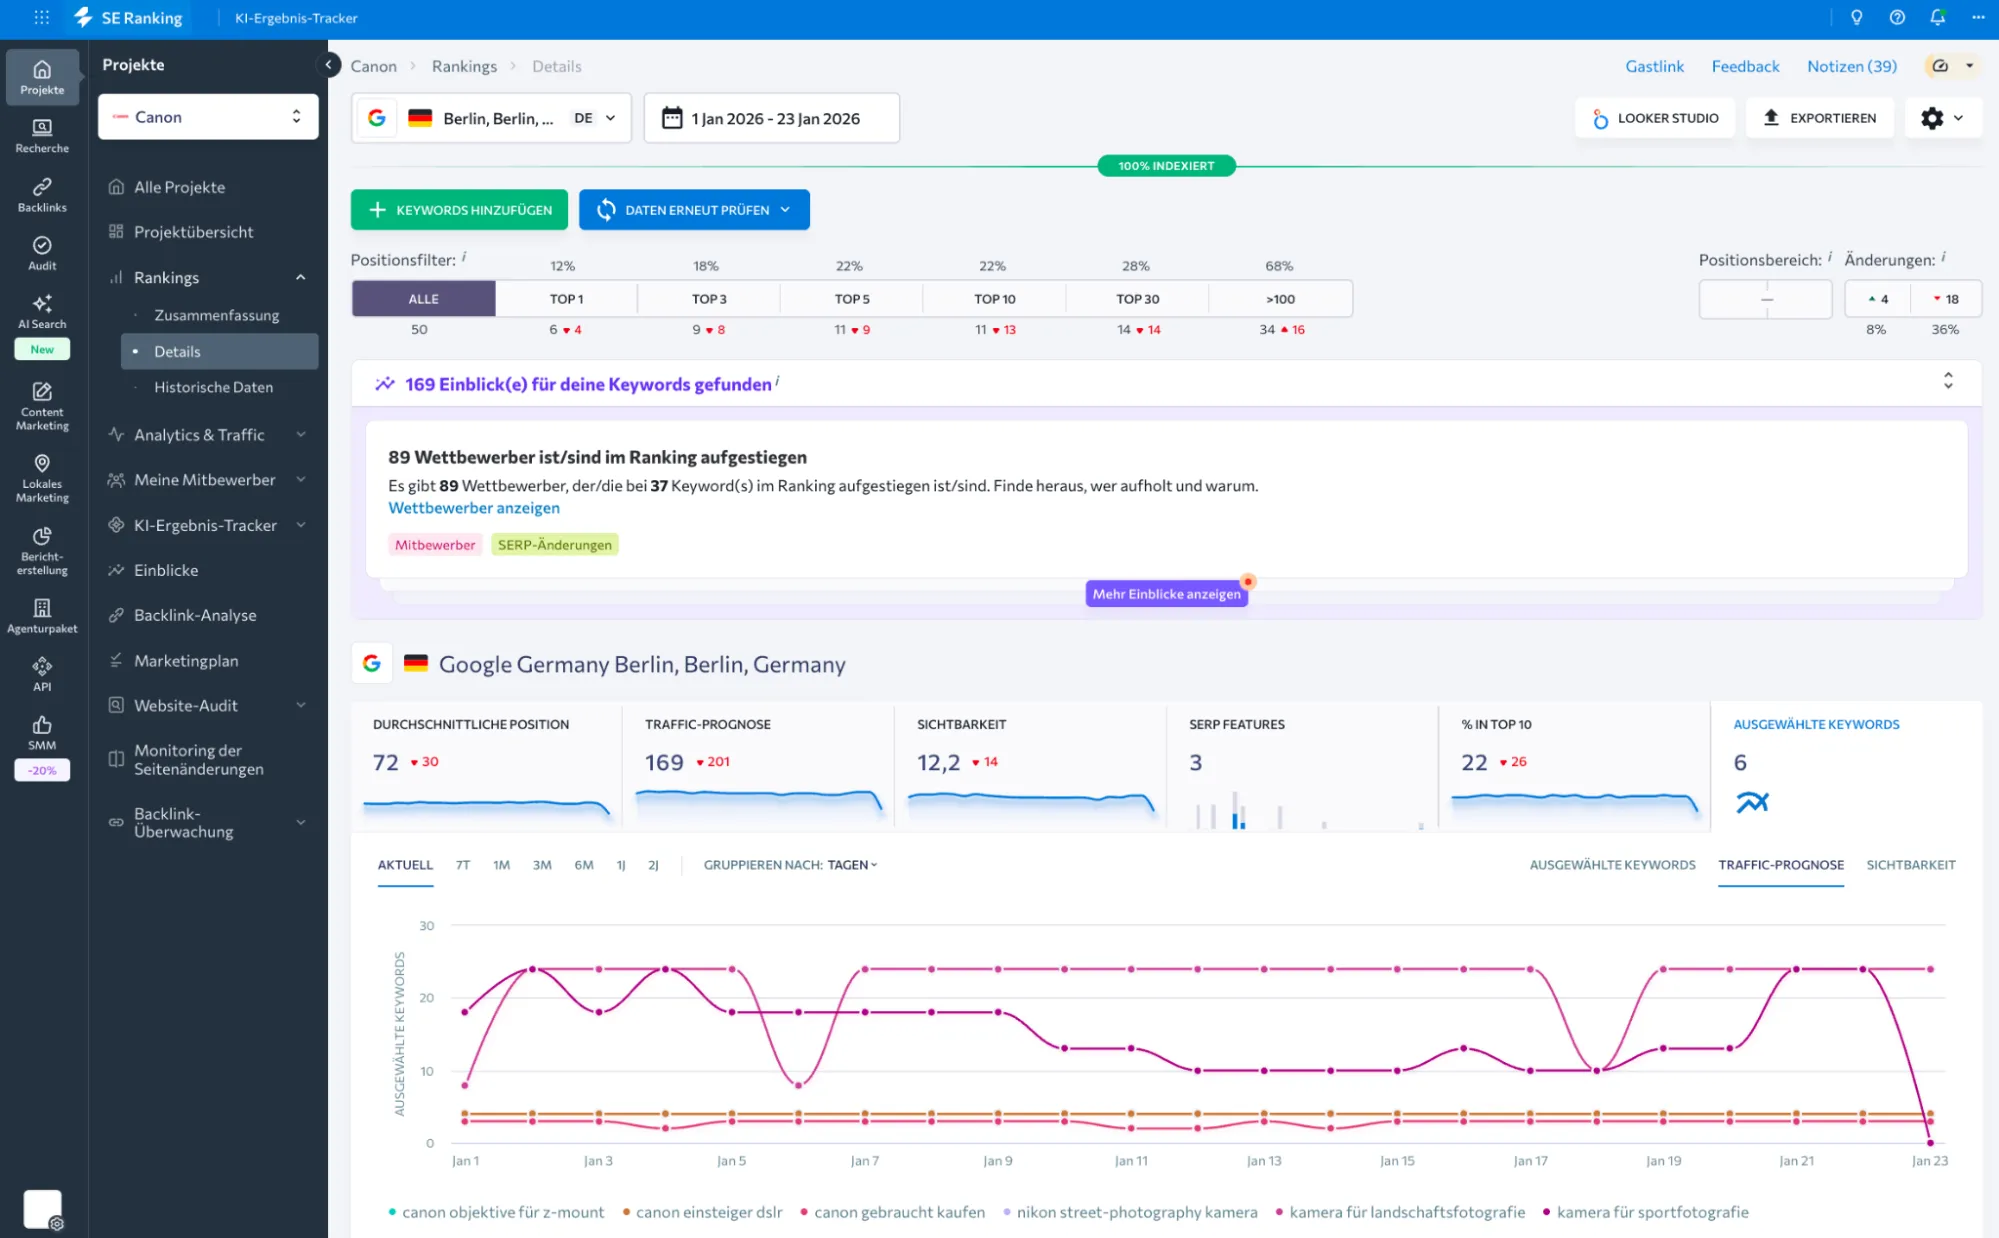
Task: Select the Audit tool in the sidebar
Action: click(x=41, y=252)
